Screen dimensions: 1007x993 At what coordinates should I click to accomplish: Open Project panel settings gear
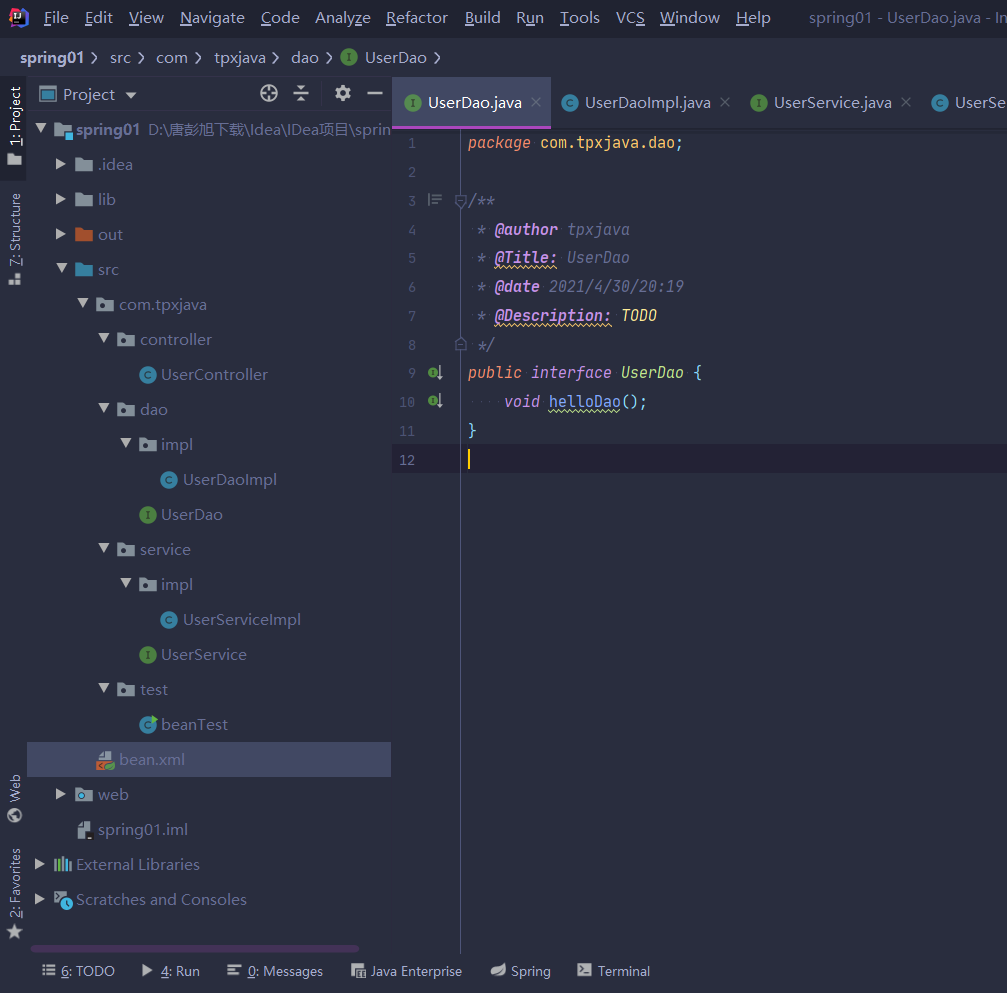point(342,94)
